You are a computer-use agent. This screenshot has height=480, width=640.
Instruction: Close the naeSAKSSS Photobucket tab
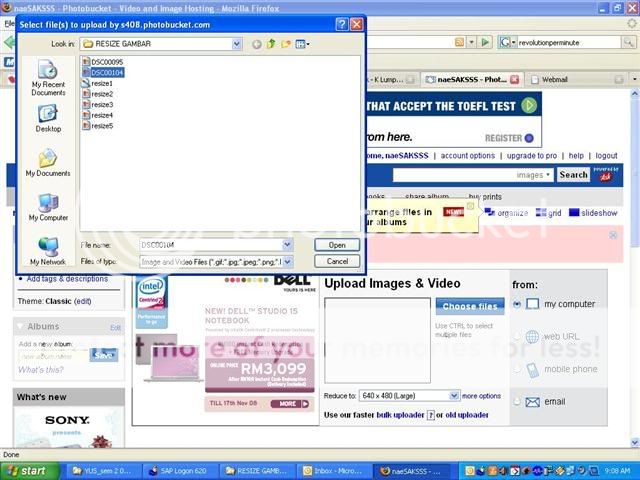[x=515, y=80]
